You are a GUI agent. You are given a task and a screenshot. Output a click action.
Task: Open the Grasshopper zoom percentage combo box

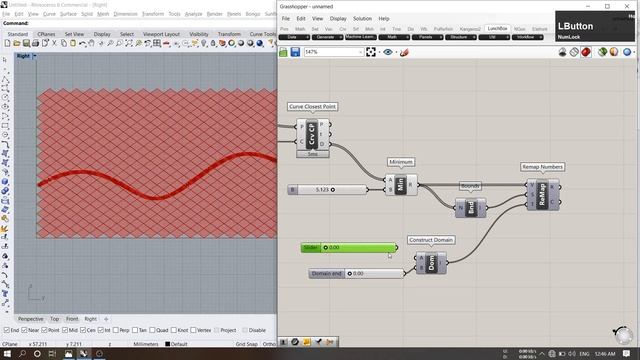333,52
